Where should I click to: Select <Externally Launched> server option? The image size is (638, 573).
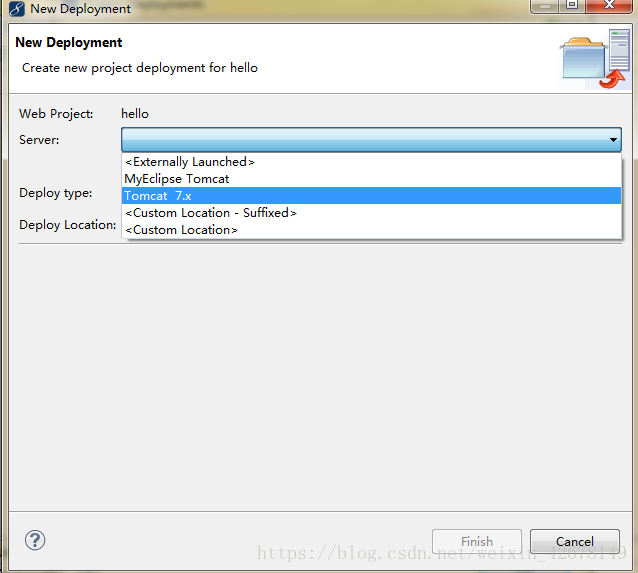[x=371, y=162]
